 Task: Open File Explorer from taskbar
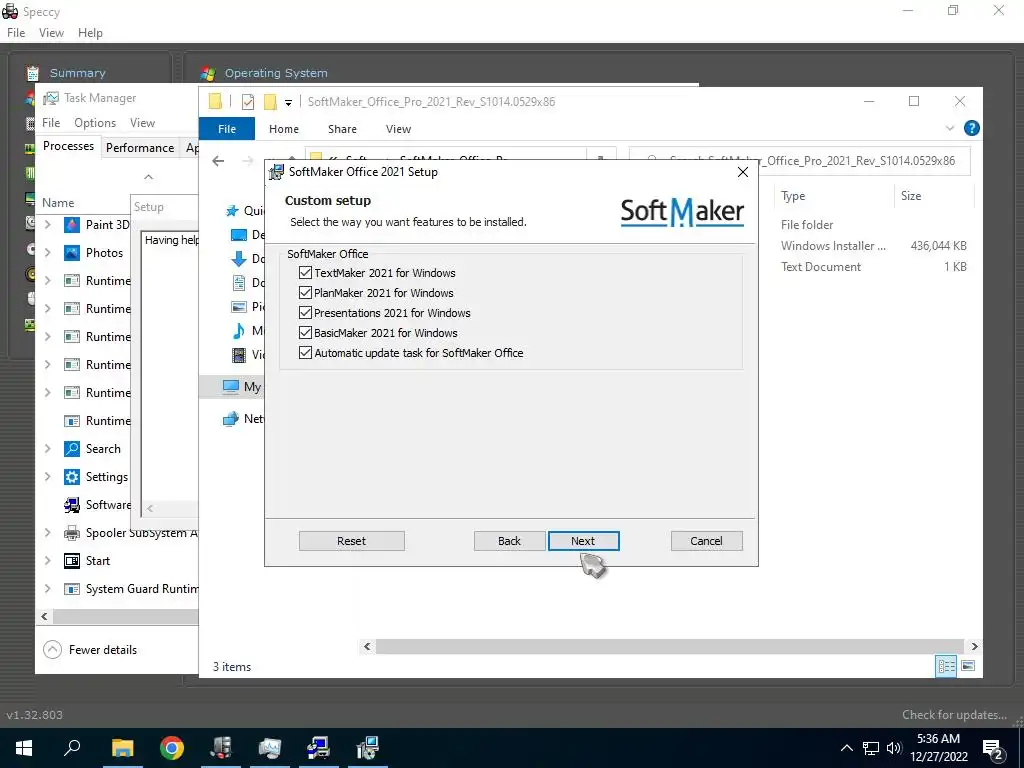coord(122,748)
